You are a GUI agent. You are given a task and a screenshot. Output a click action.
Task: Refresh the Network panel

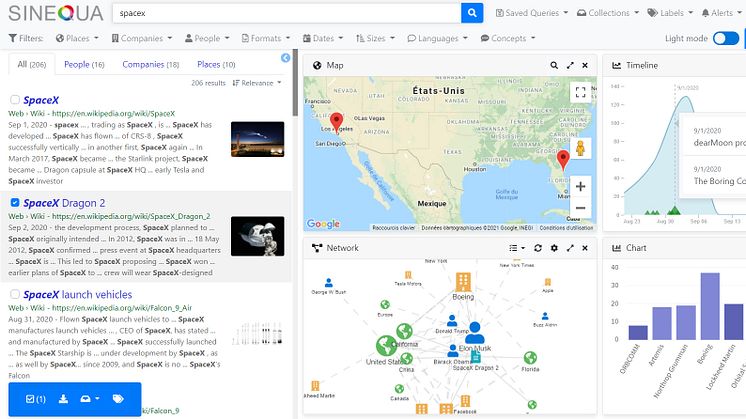[x=538, y=248]
